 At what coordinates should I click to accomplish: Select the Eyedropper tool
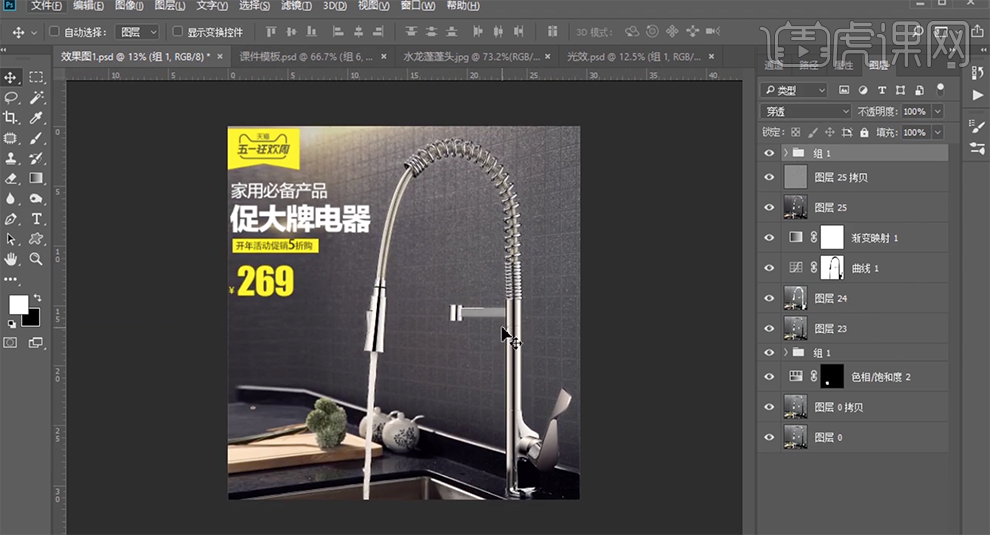pyautogui.click(x=36, y=117)
